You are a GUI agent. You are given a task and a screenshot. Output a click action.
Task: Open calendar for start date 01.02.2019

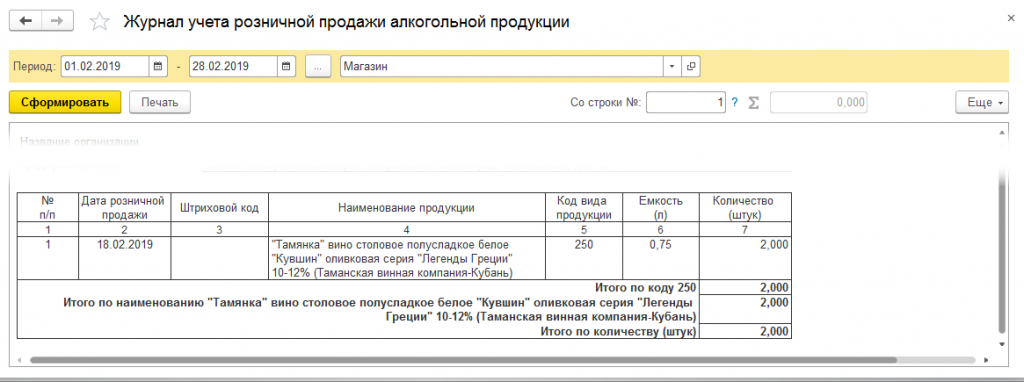point(157,66)
